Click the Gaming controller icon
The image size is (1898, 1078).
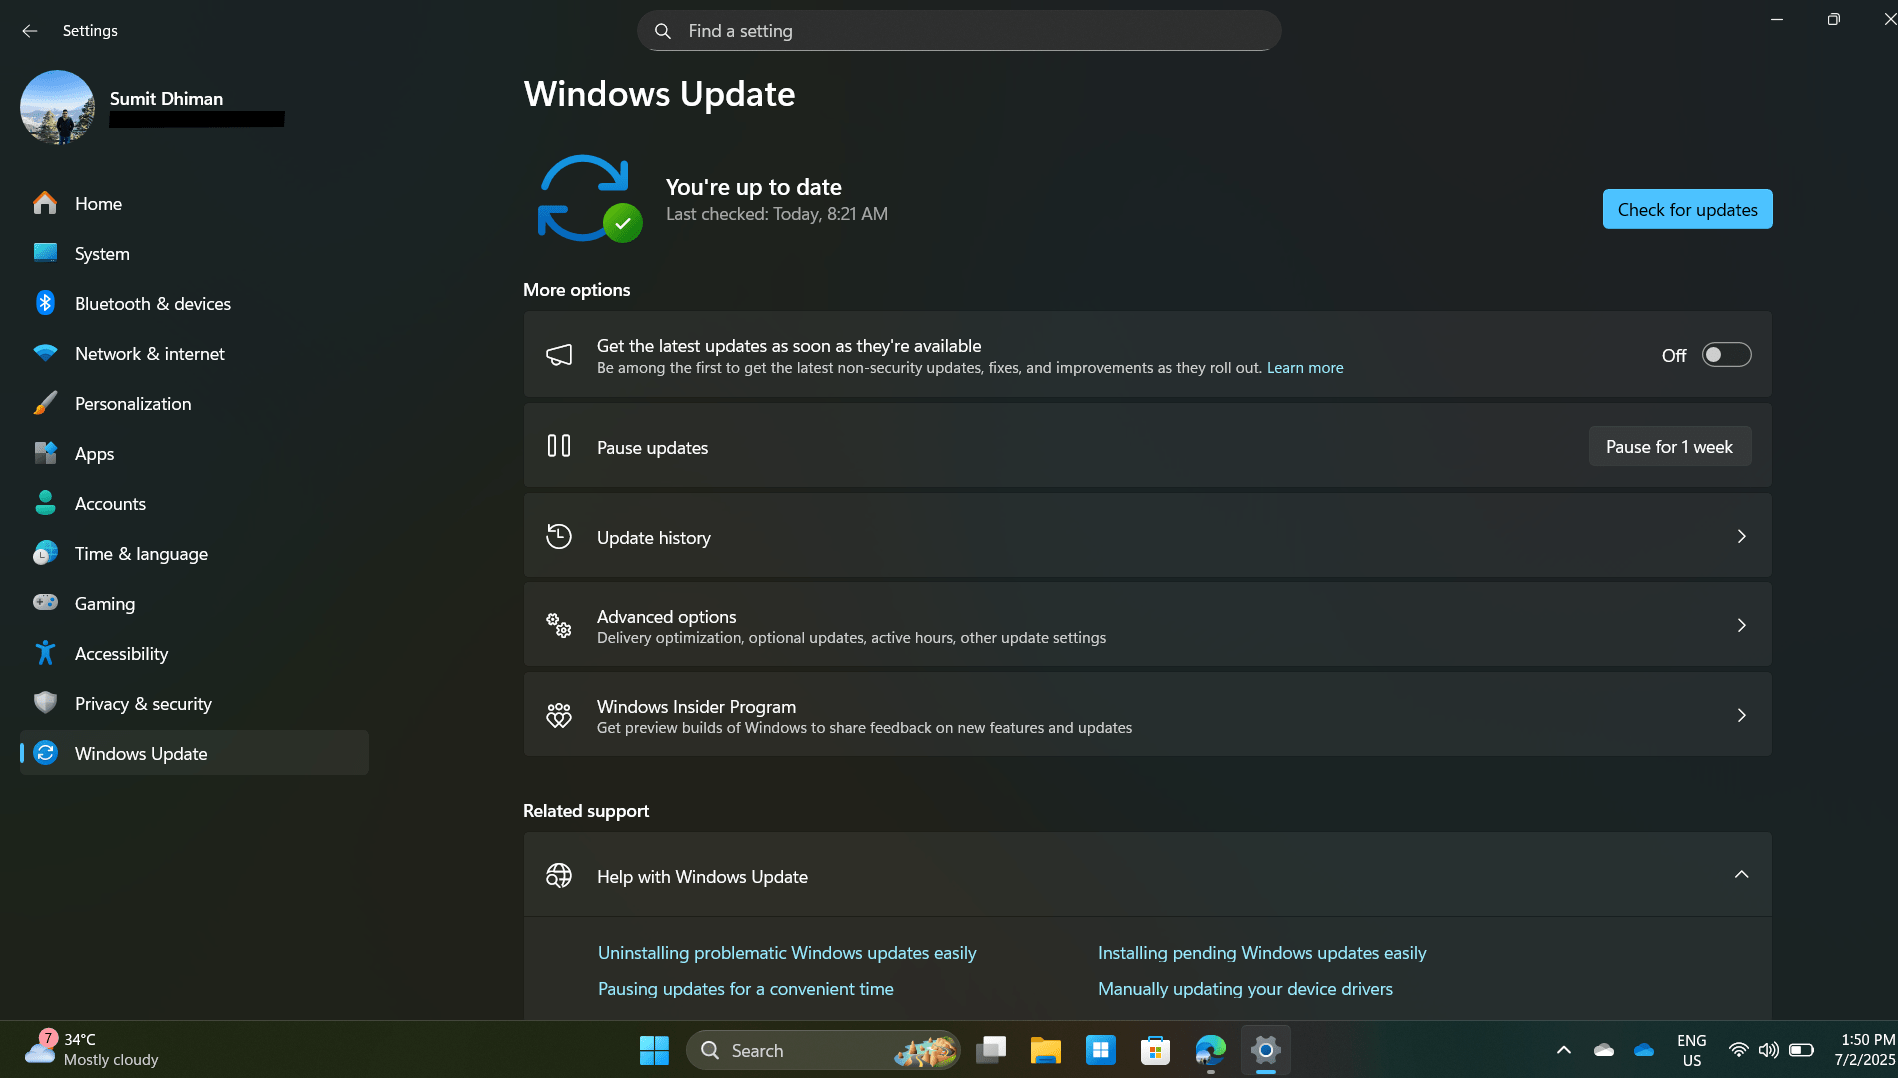(x=45, y=603)
